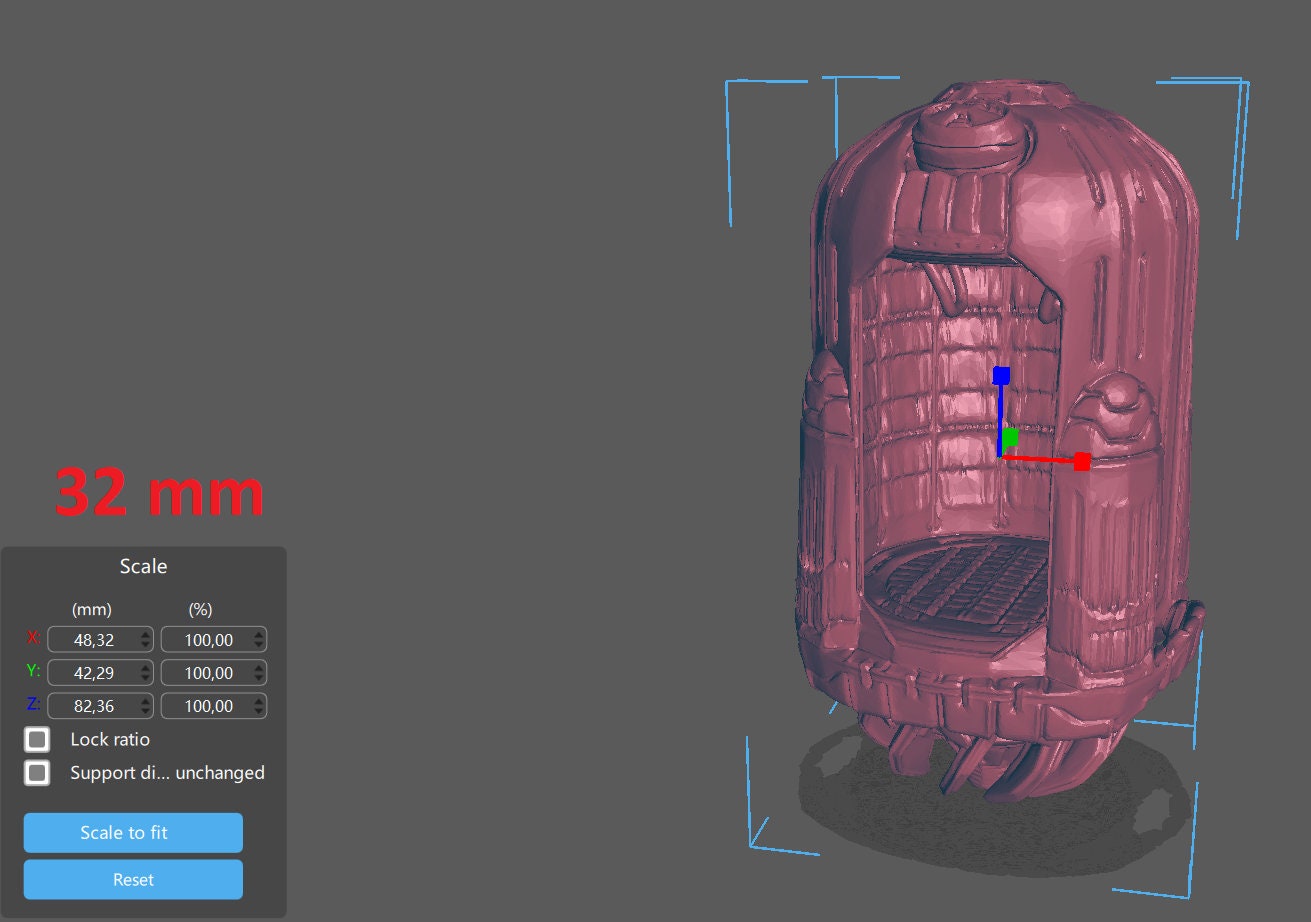Enable the Lock ratio checkbox
This screenshot has height=922, width=1311.
(x=37, y=740)
